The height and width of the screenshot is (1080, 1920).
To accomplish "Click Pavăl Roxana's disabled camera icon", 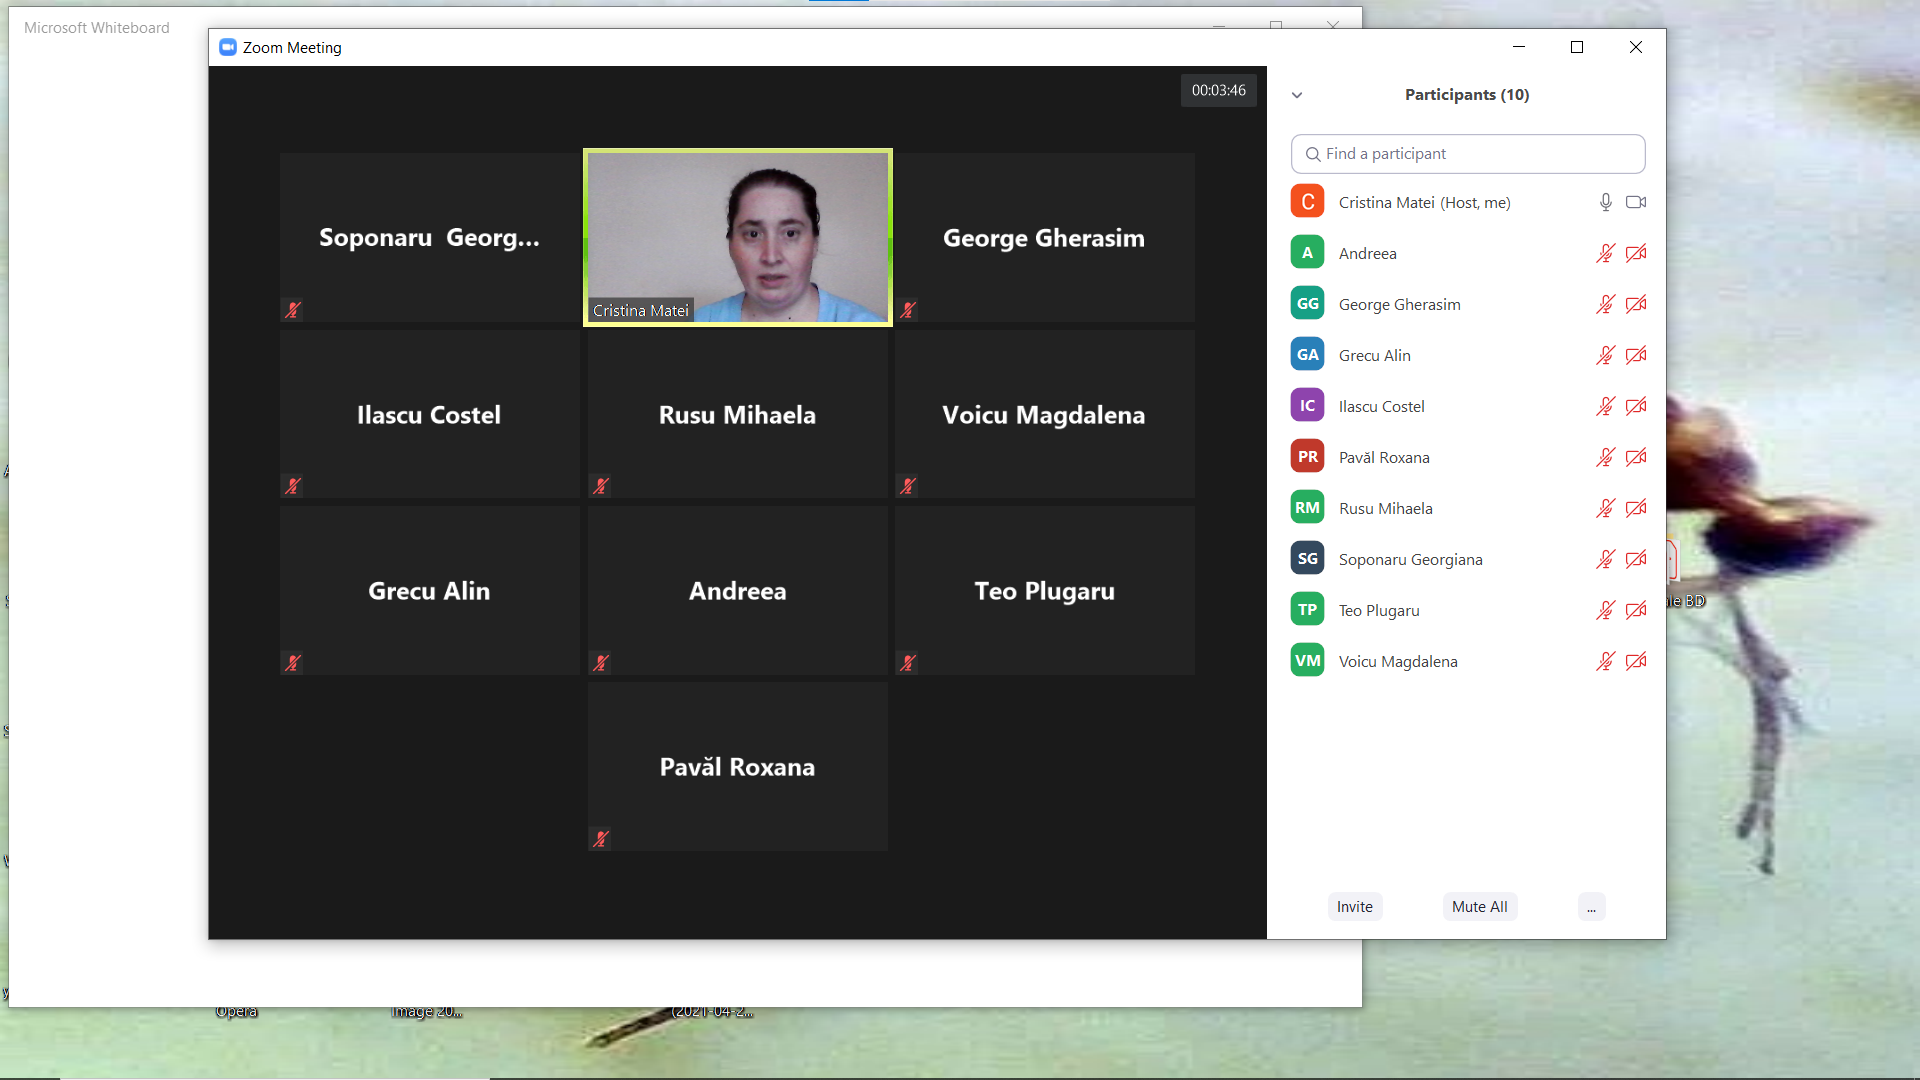I will [x=1636, y=457].
